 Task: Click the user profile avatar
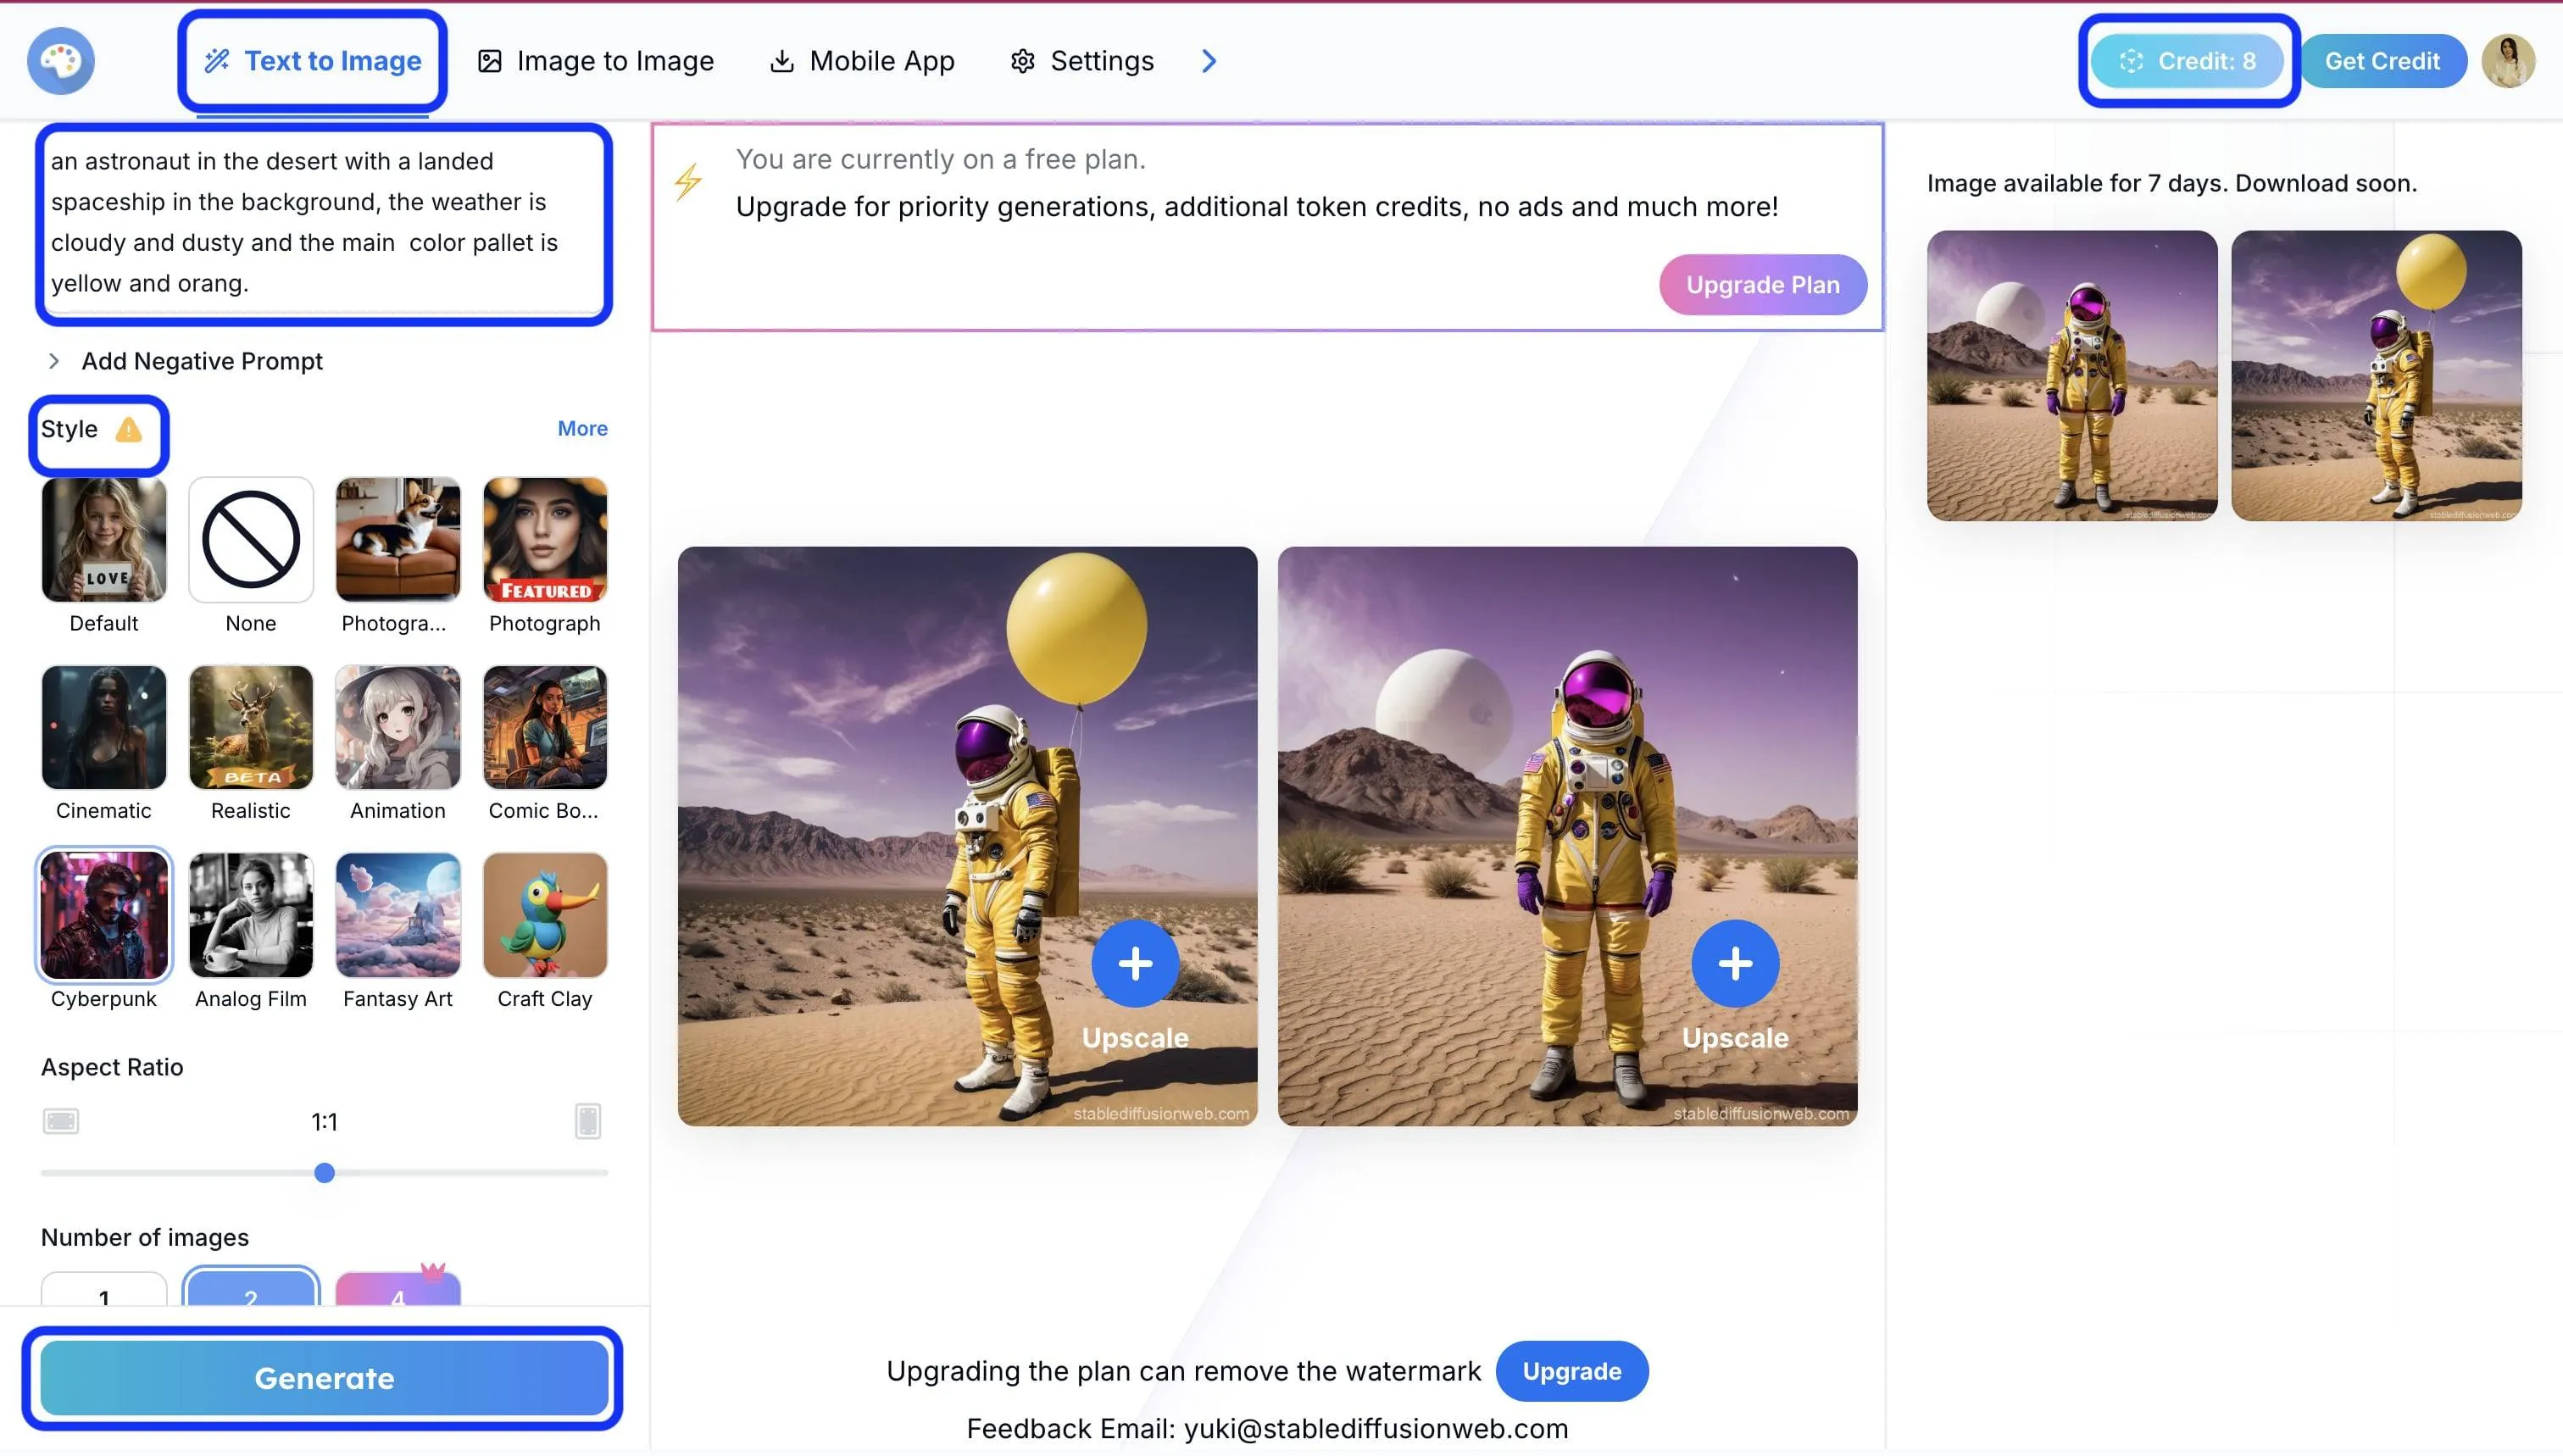tap(2507, 61)
